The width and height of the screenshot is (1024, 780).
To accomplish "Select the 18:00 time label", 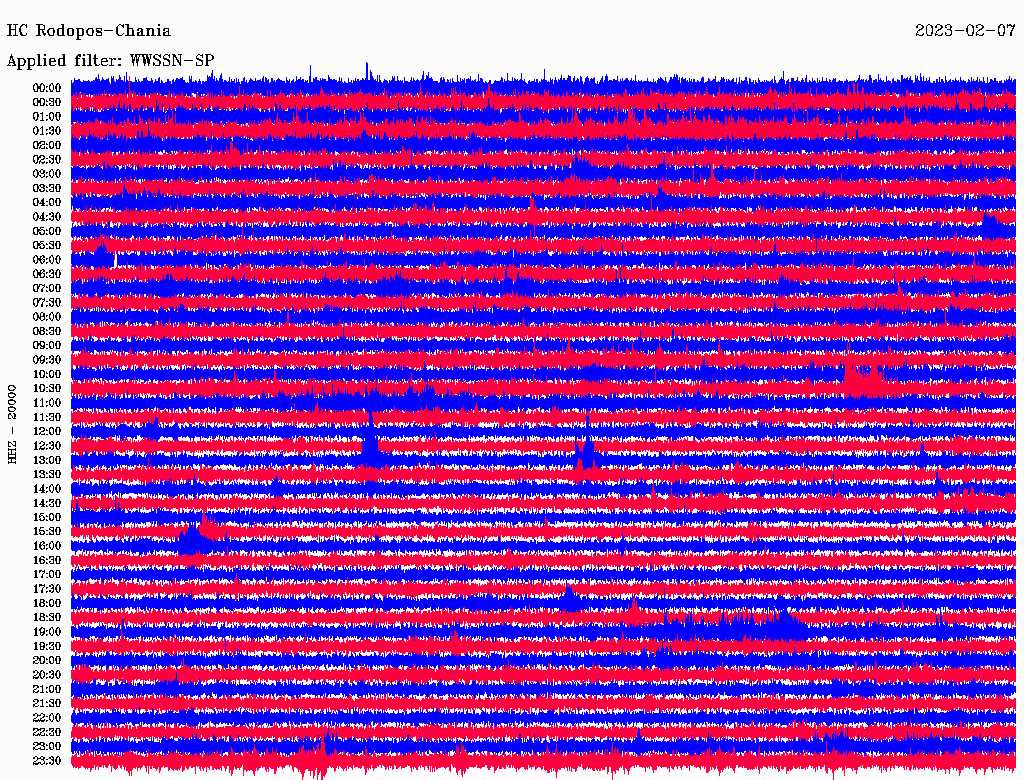I will pos(47,604).
